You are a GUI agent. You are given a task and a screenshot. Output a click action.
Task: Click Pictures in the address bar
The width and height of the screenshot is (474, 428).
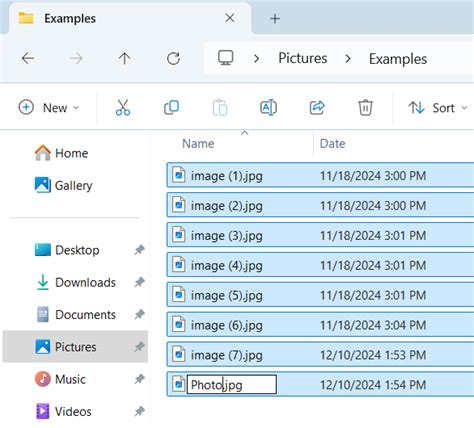pos(303,58)
